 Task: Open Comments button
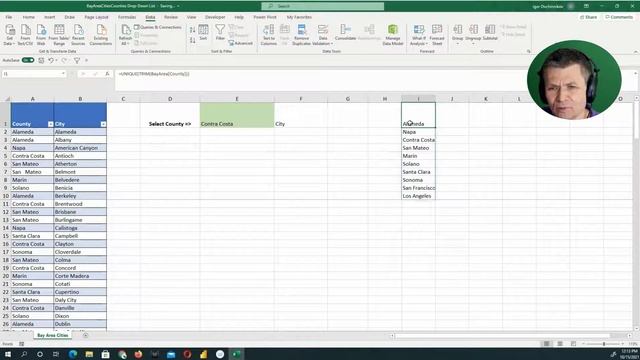point(619,17)
